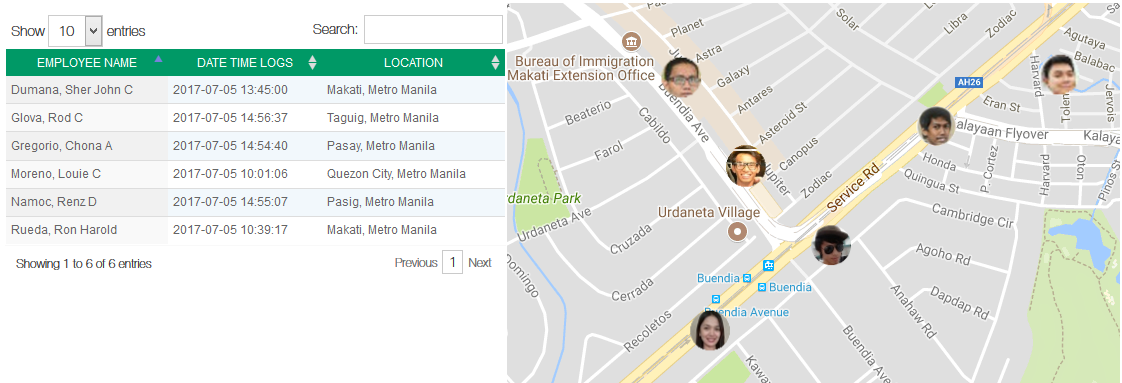Screen dimensions: 1122x383
Task: Click the woman's photo marker near Buendia Avenue
Action: pyautogui.click(x=710, y=331)
